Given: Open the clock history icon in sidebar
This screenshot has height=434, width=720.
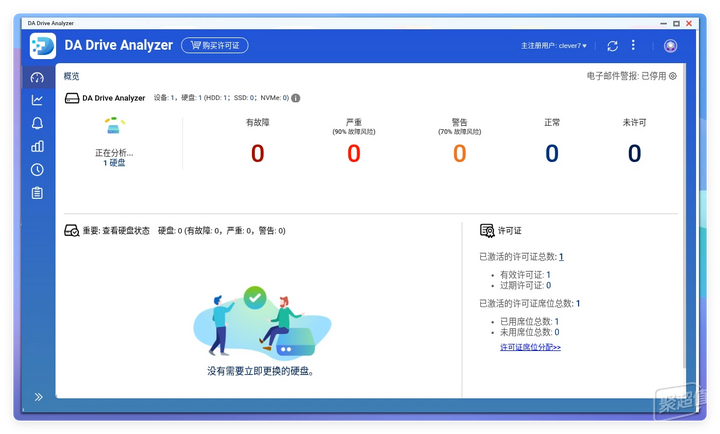Looking at the screenshot, I should click(38, 170).
